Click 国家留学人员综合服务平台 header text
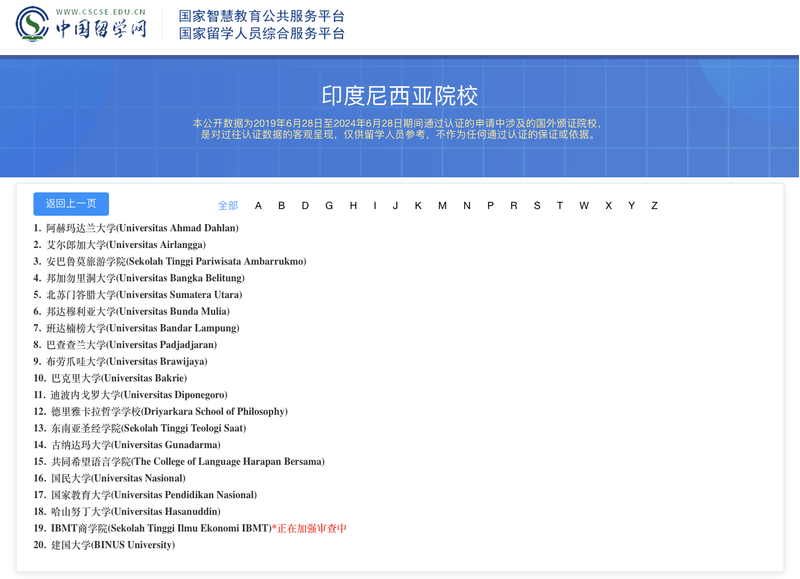 (262, 33)
